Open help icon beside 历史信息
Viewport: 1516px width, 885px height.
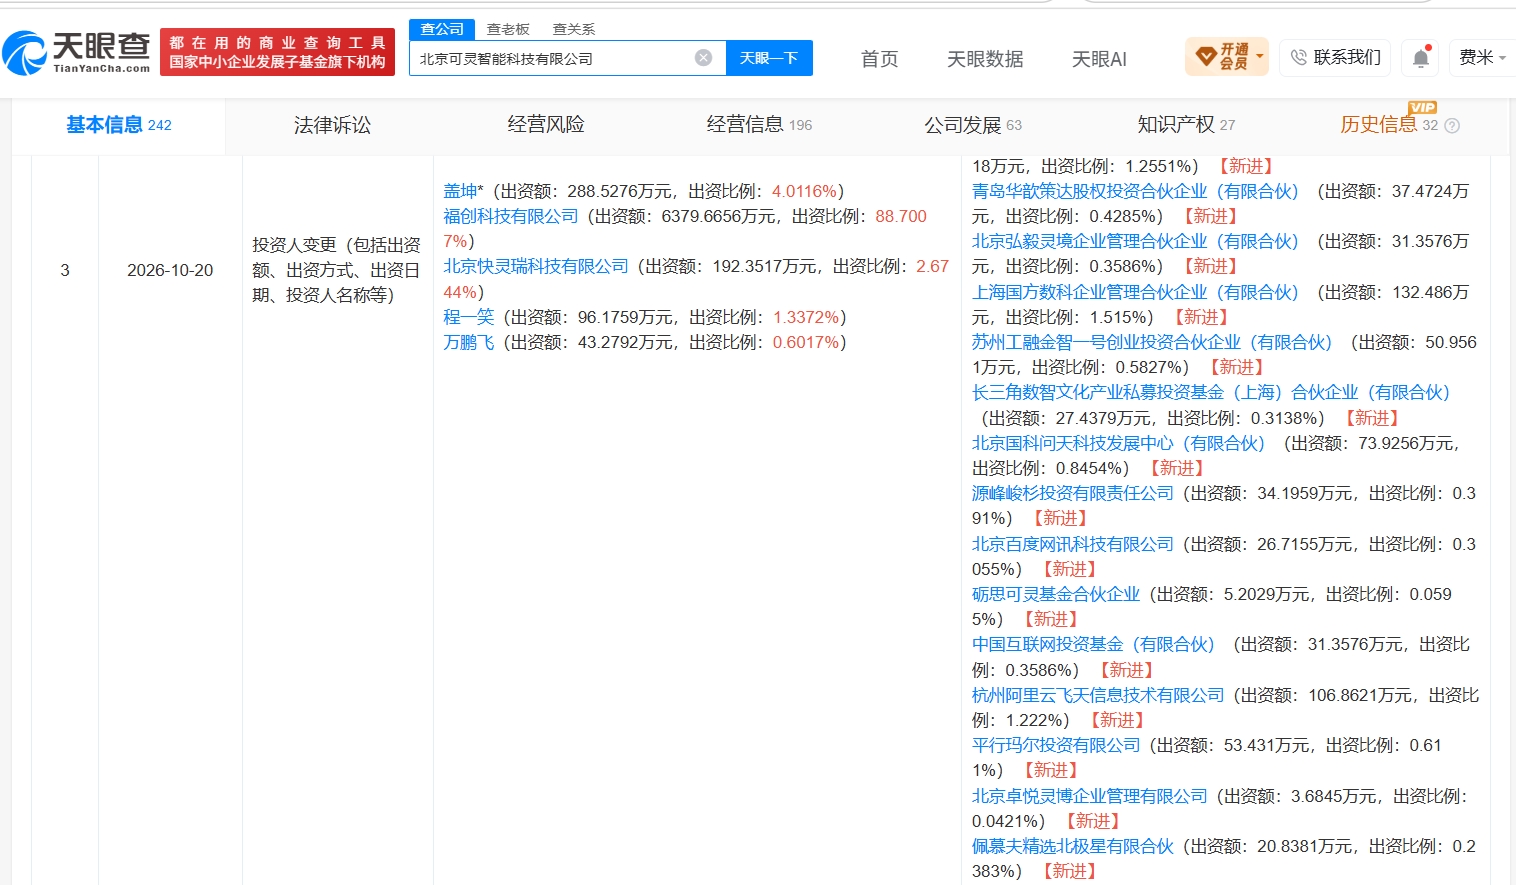[x=1452, y=126]
